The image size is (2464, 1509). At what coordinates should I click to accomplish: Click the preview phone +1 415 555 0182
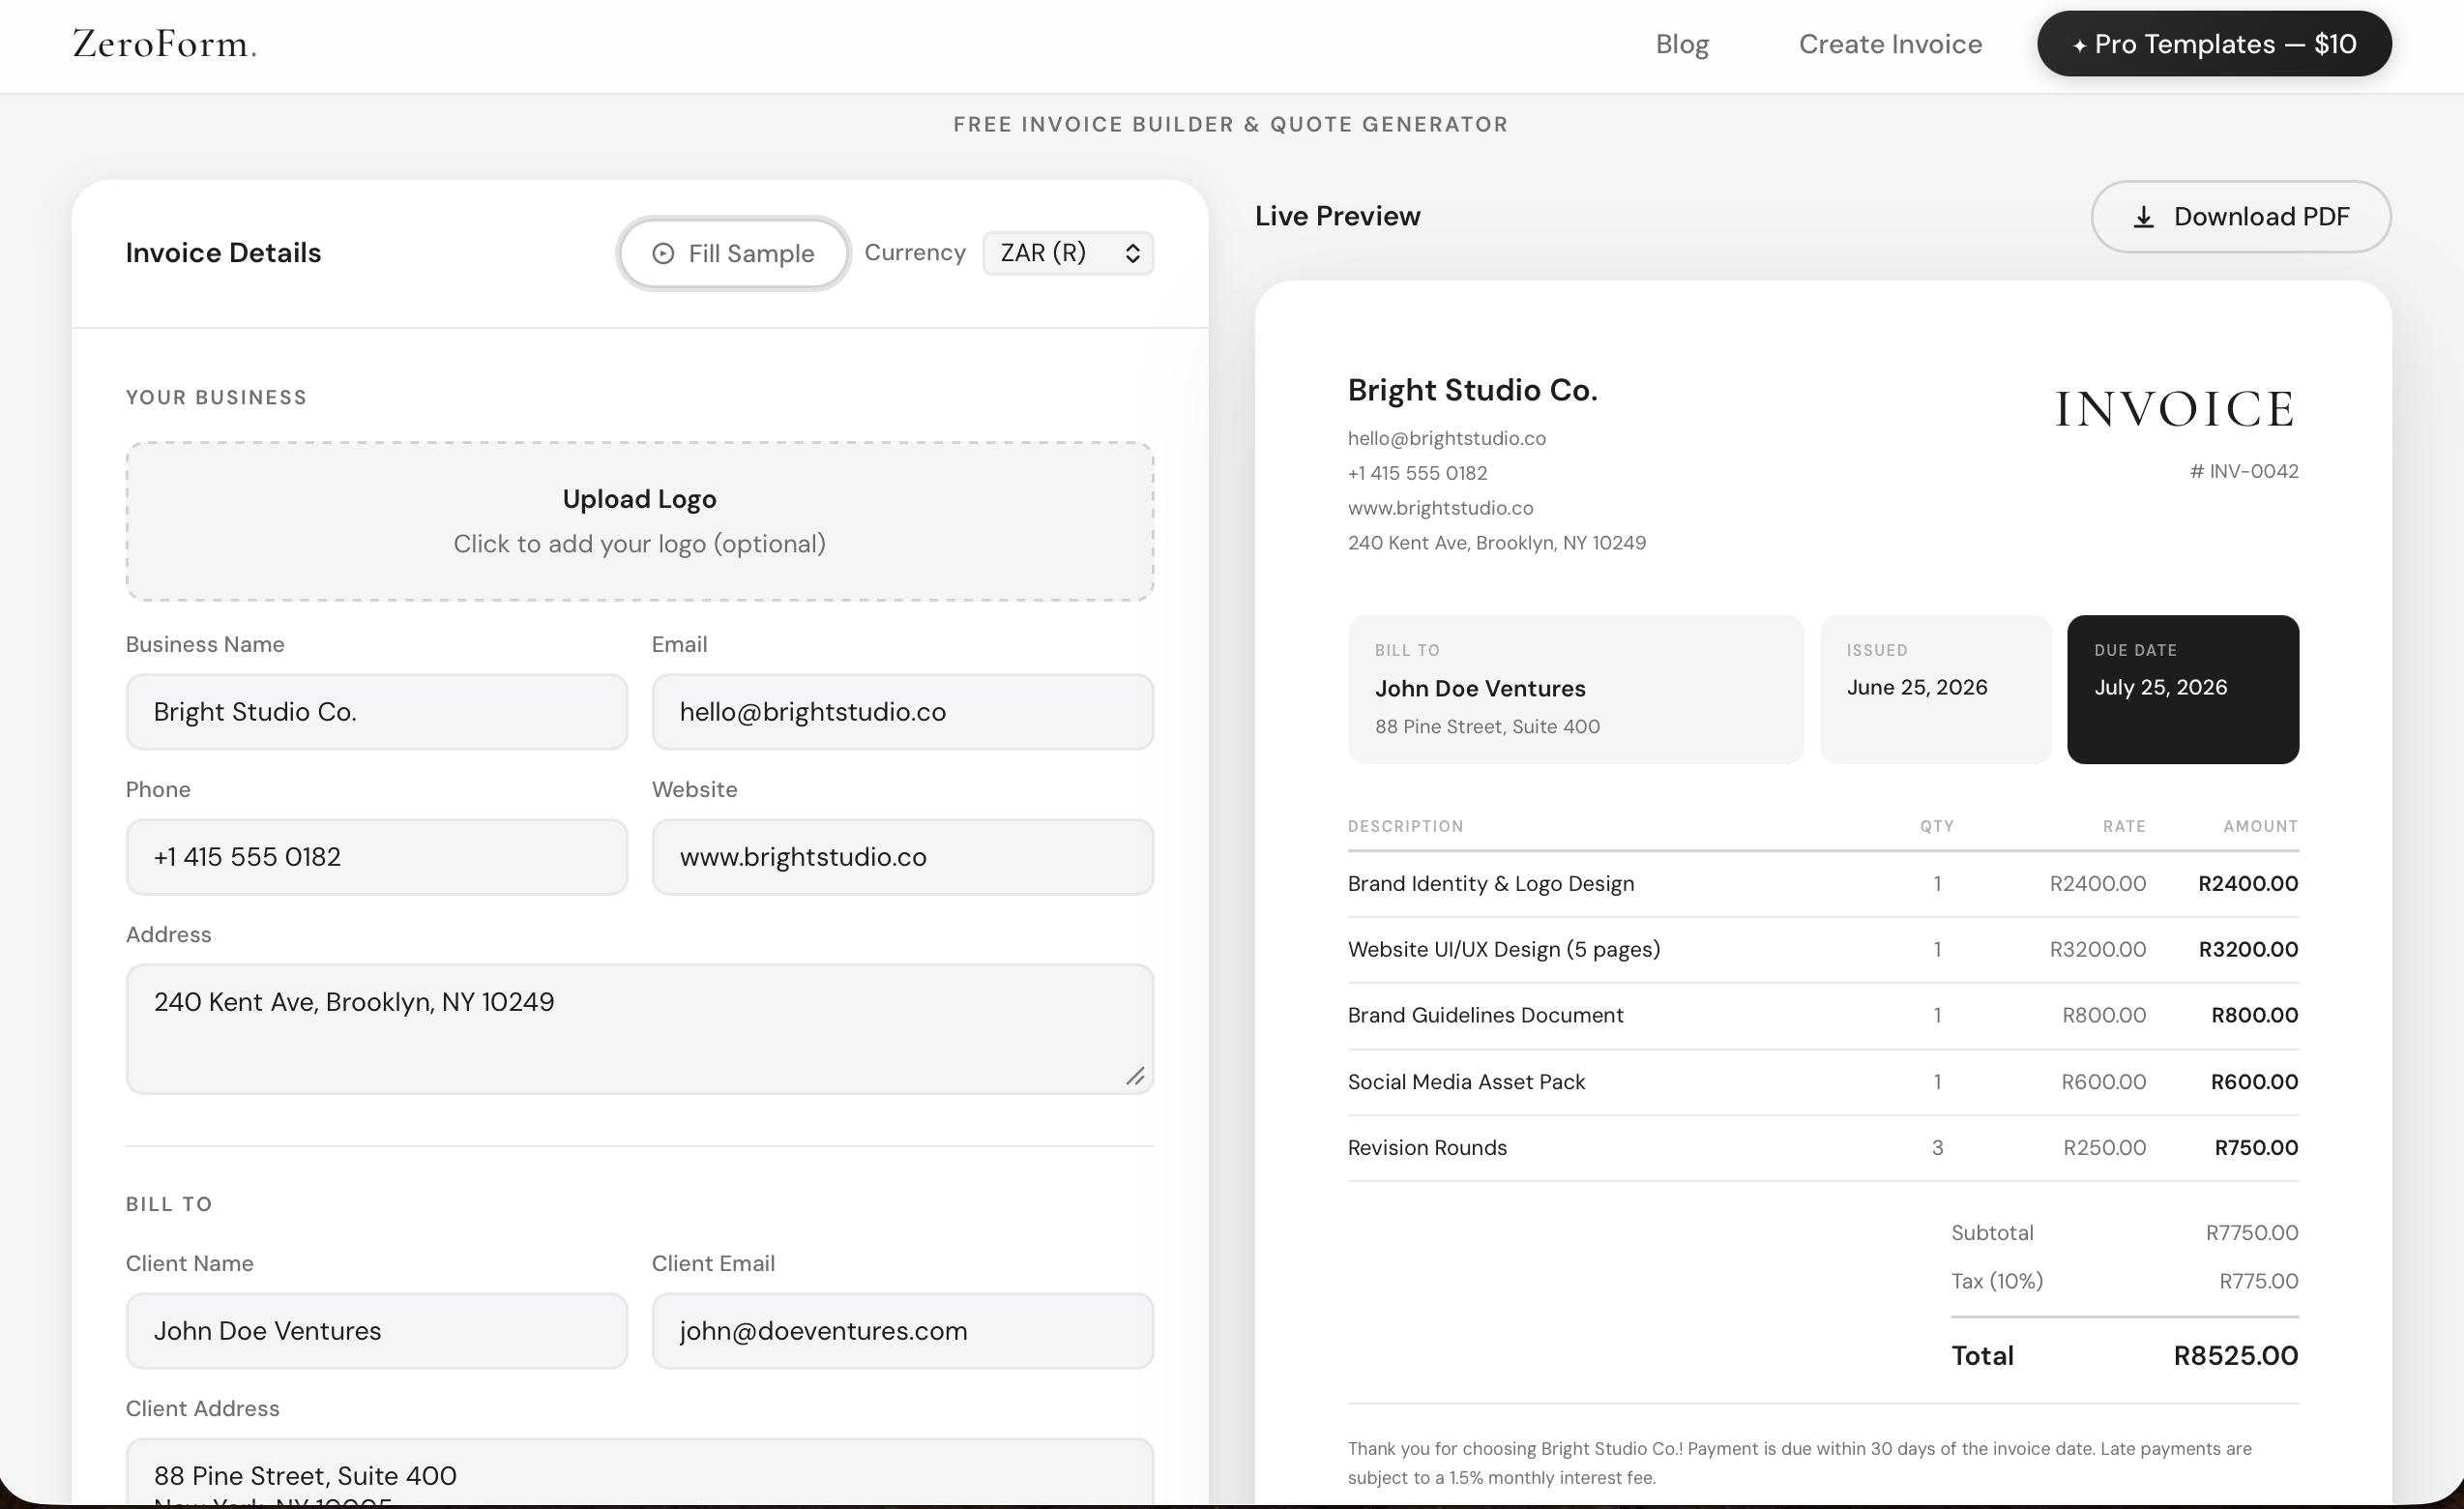pyautogui.click(x=1417, y=473)
